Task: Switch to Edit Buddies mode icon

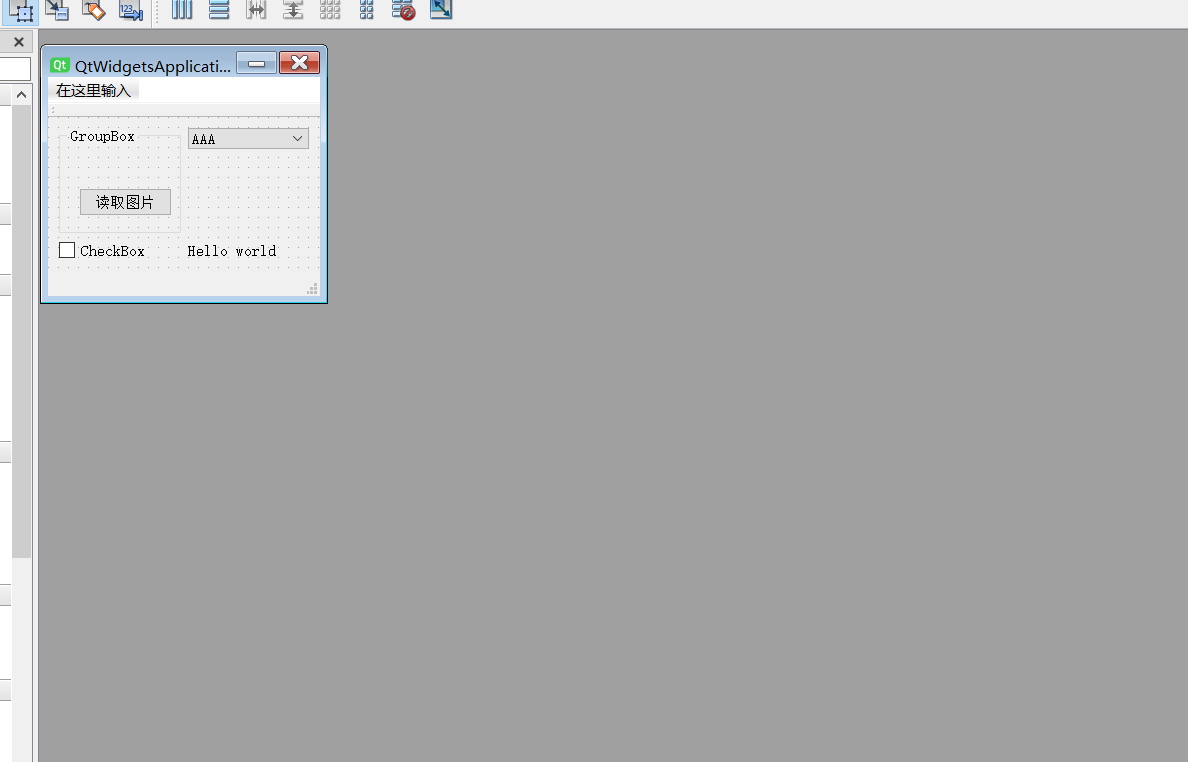Action: coord(93,10)
